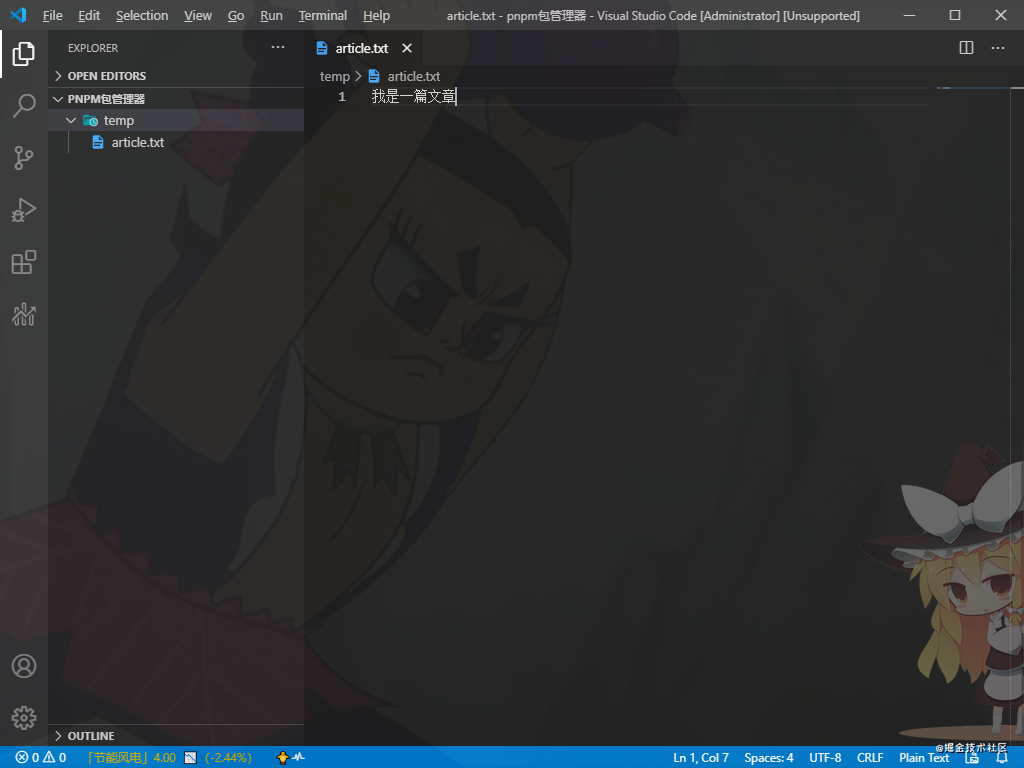Minimize the VS Code window

point(909,15)
